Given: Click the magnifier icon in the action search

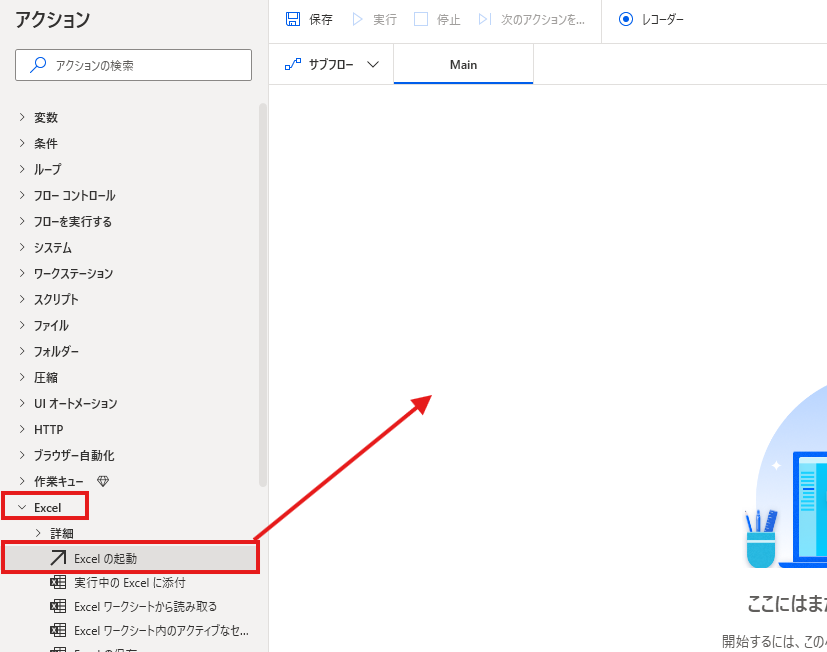Looking at the screenshot, I should (37, 65).
